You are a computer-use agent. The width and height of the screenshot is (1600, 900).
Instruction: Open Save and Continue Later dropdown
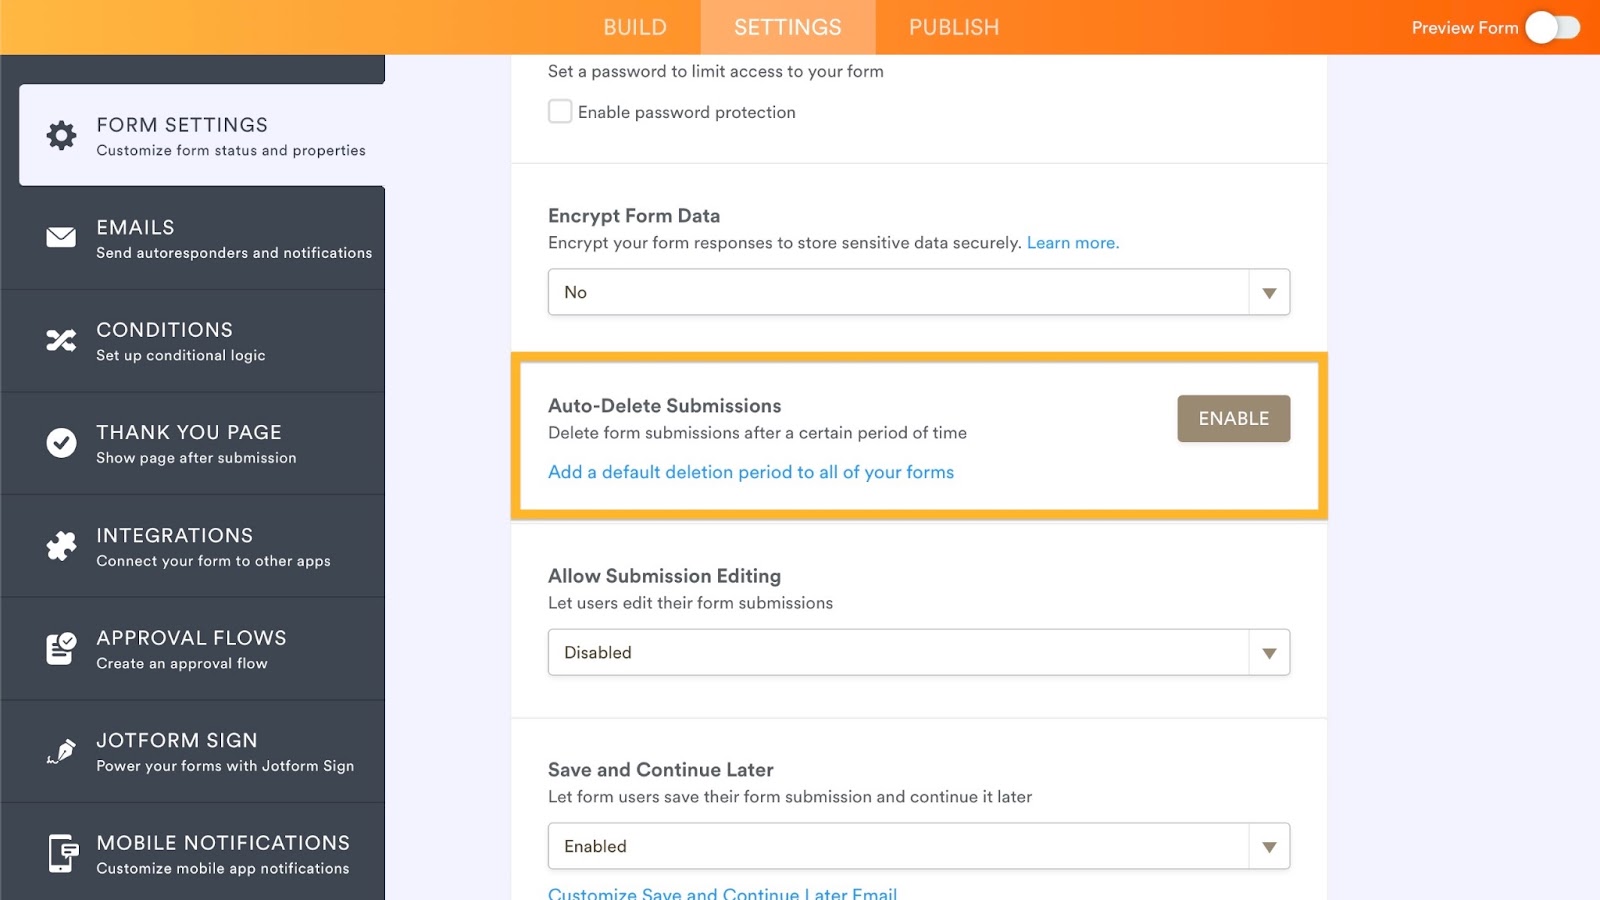pos(918,846)
